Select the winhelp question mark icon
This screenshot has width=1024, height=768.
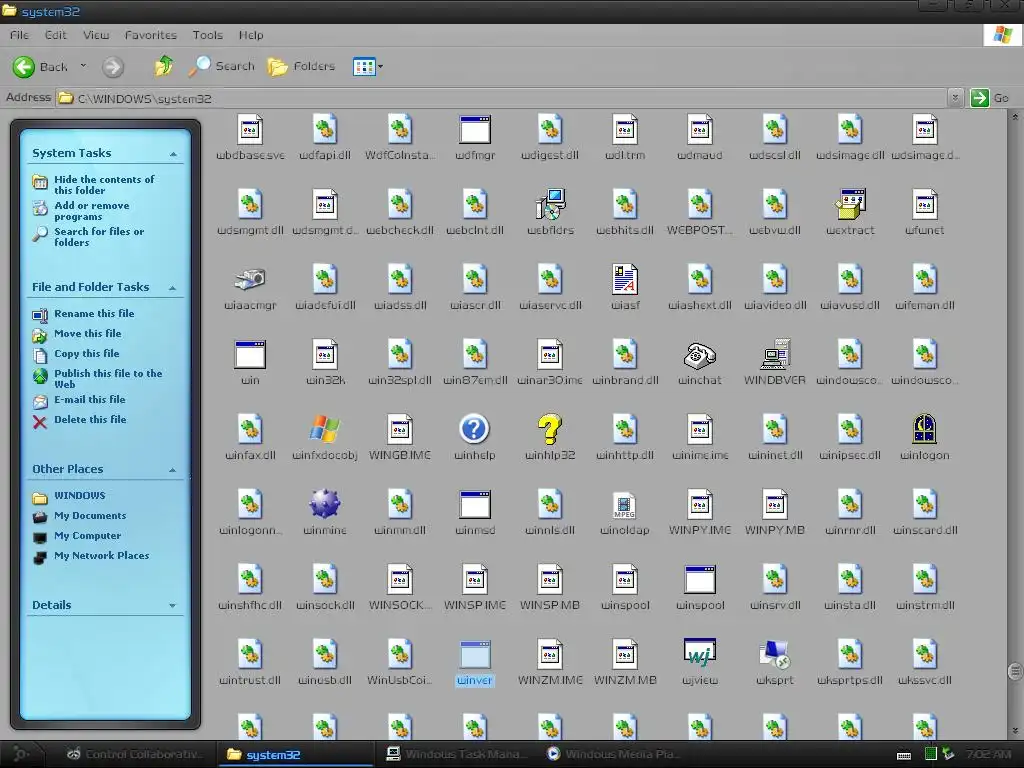point(475,429)
